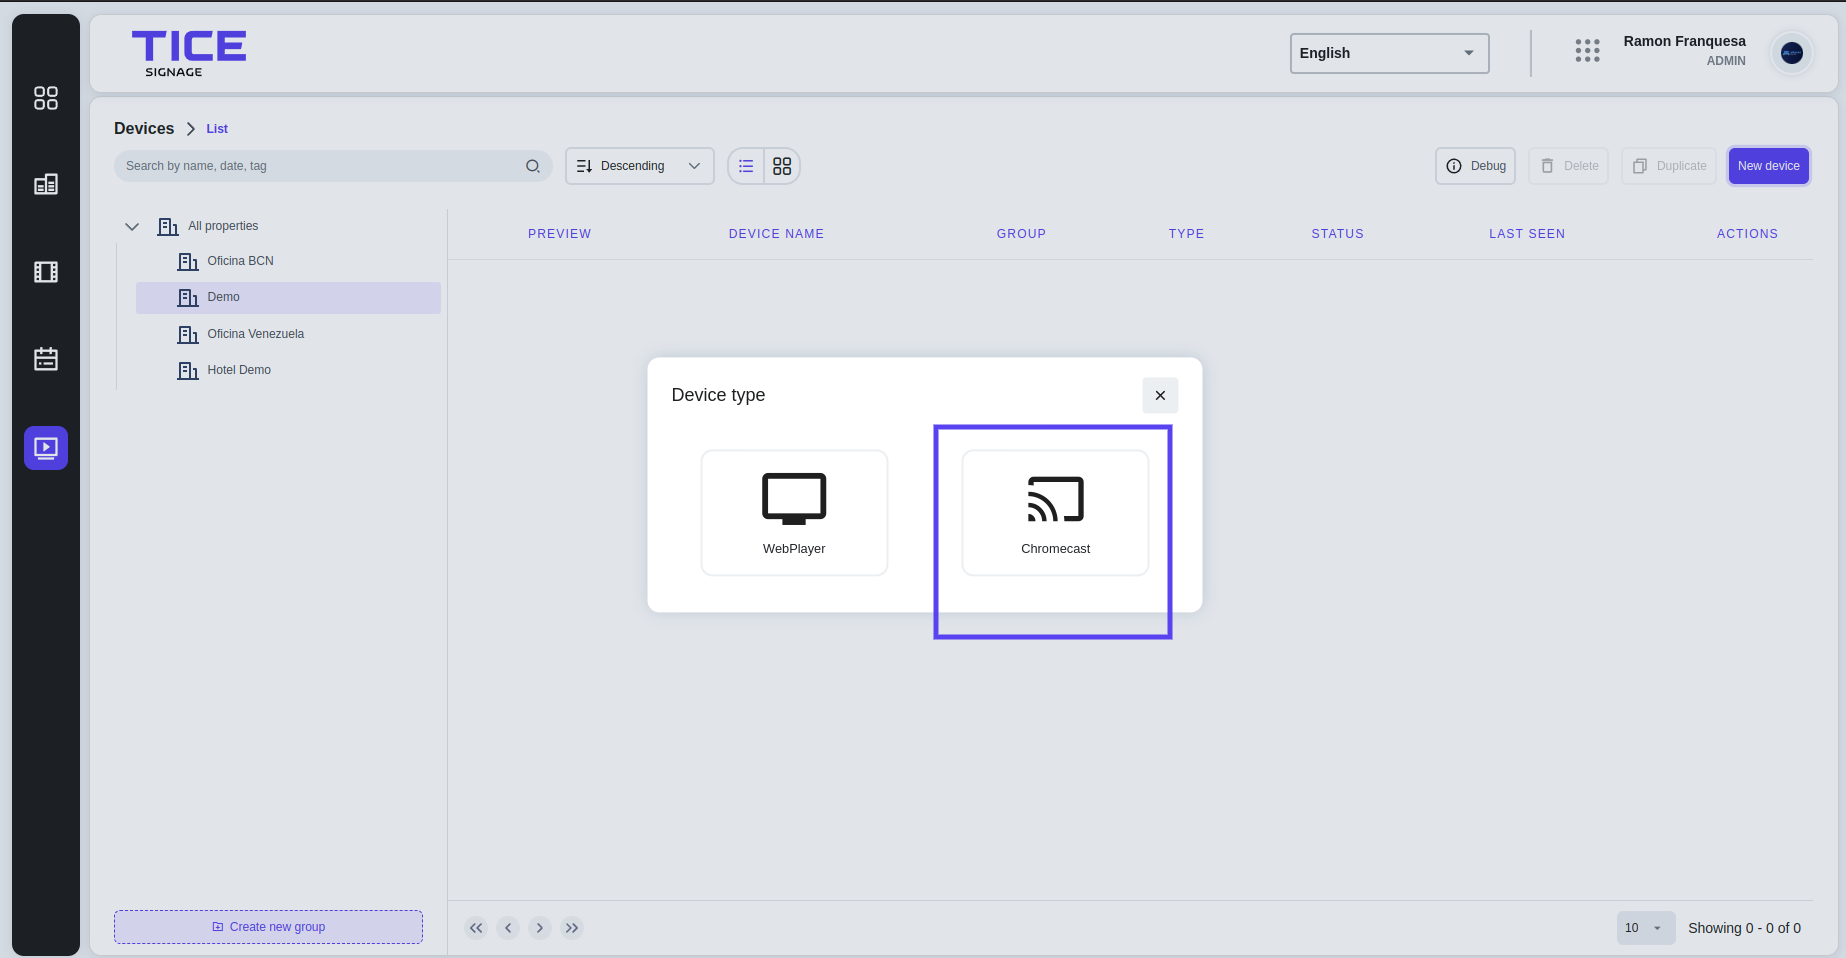Open the media film icon in sidebar
1846x958 pixels.
(x=46, y=272)
